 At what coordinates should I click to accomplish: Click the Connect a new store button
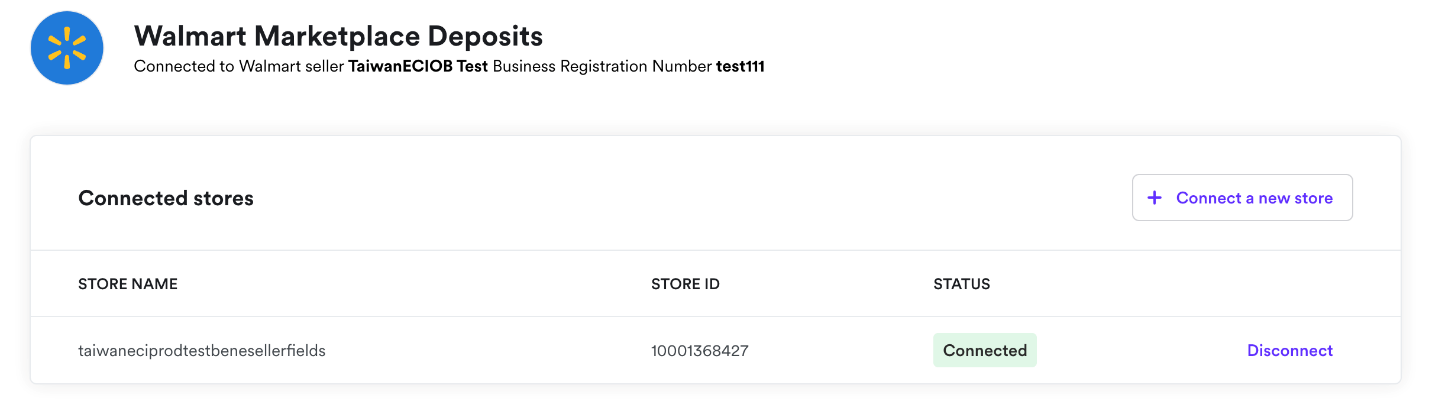[x=1242, y=198]
